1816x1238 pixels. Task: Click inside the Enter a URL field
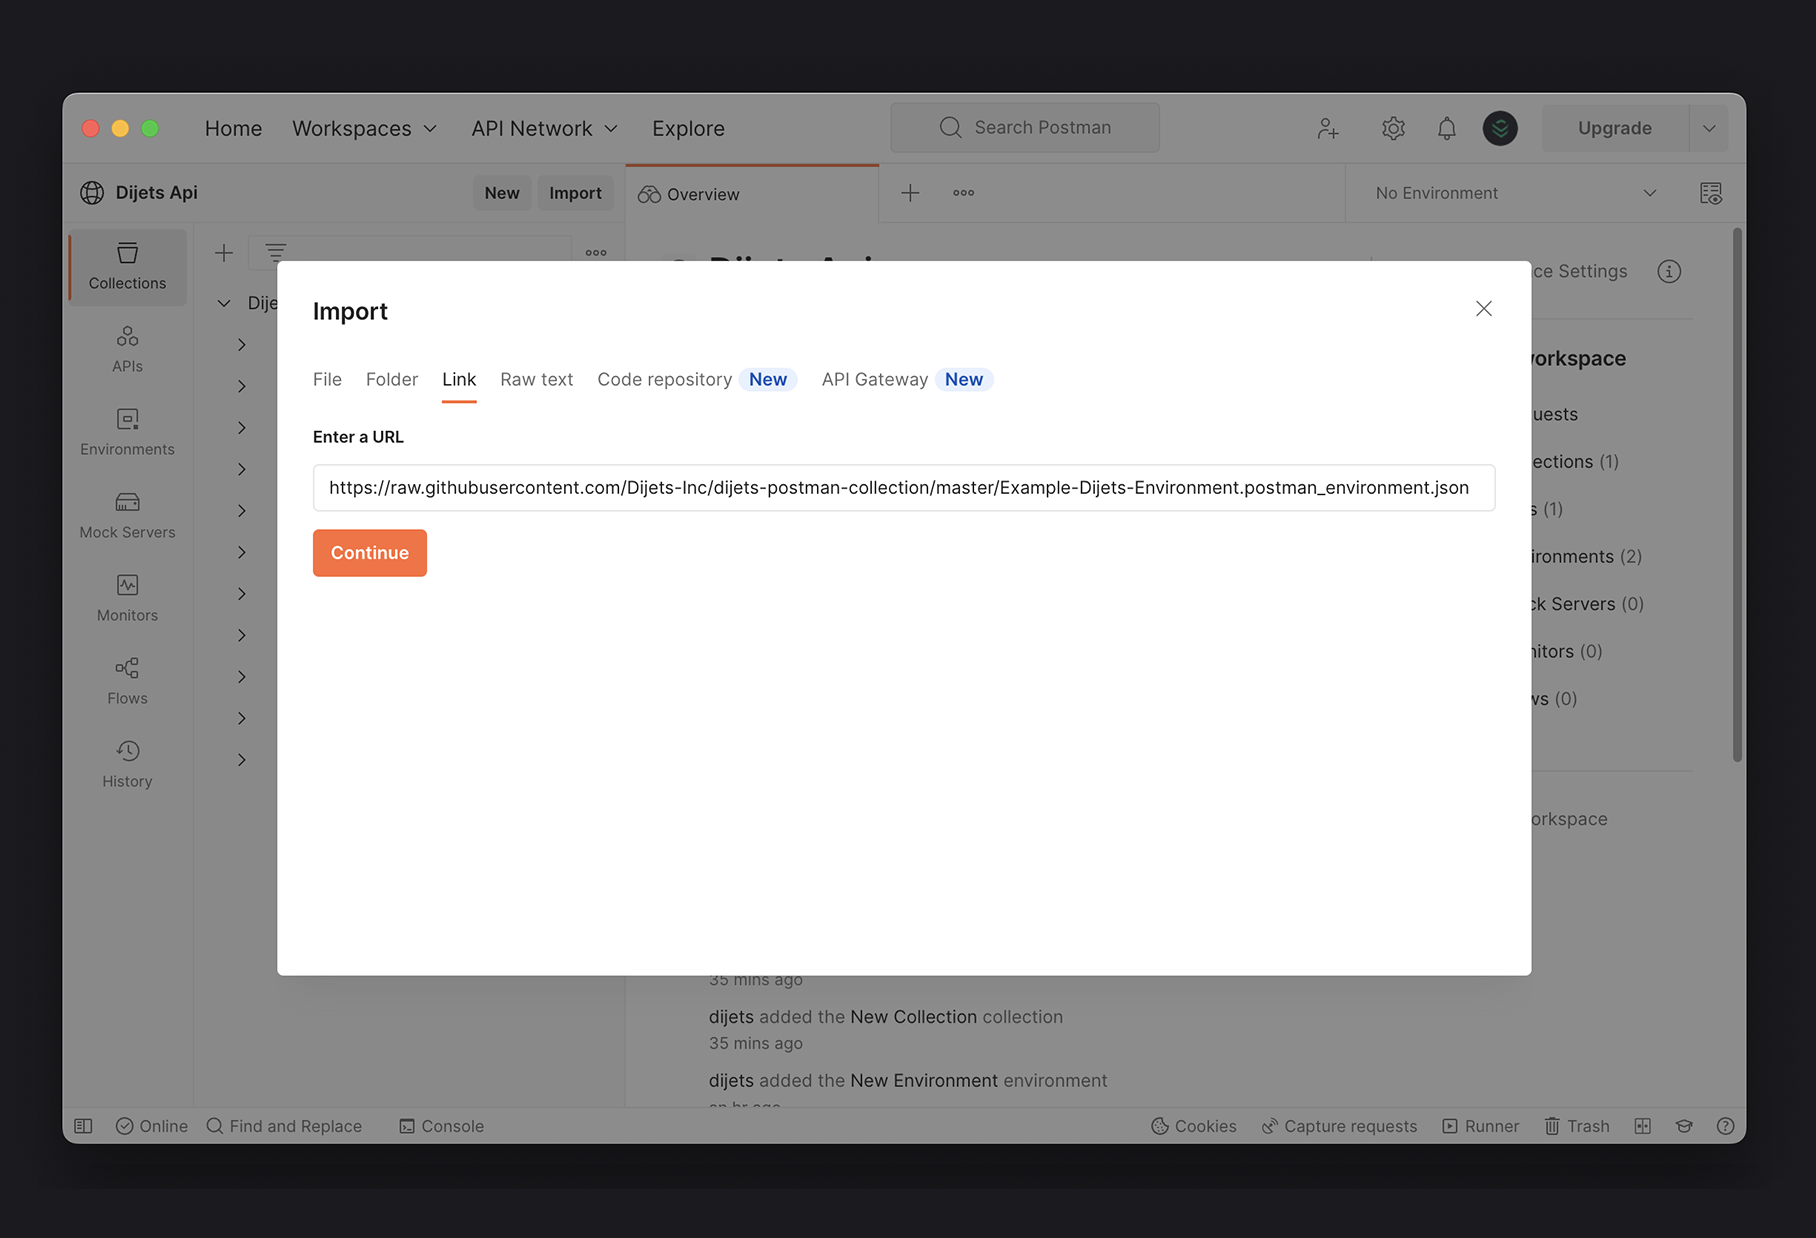(x=903, y=488)
